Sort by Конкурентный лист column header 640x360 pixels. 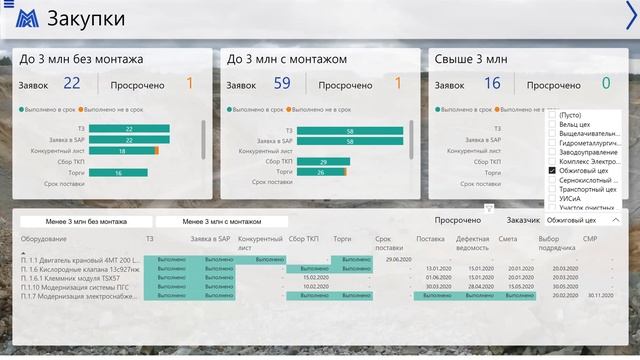click(260, 243)
